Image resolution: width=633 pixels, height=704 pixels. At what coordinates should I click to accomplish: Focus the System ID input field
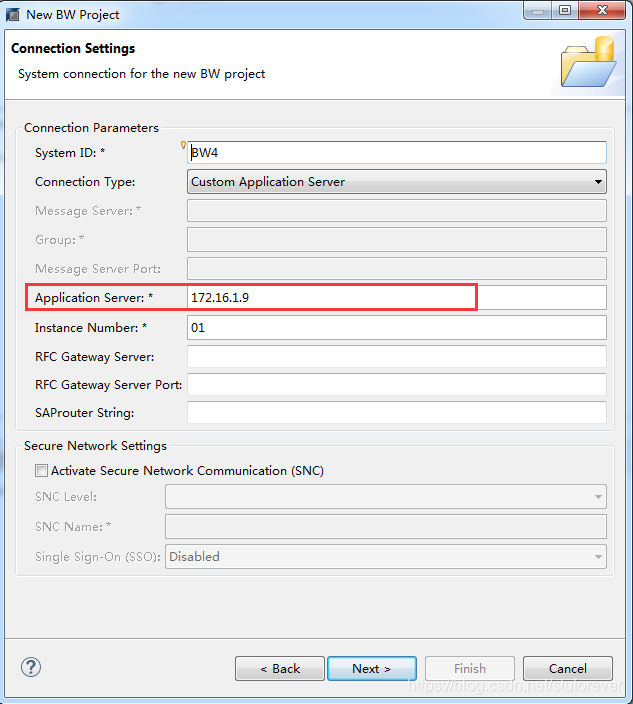pyautogui.click(x=397, y=153)
